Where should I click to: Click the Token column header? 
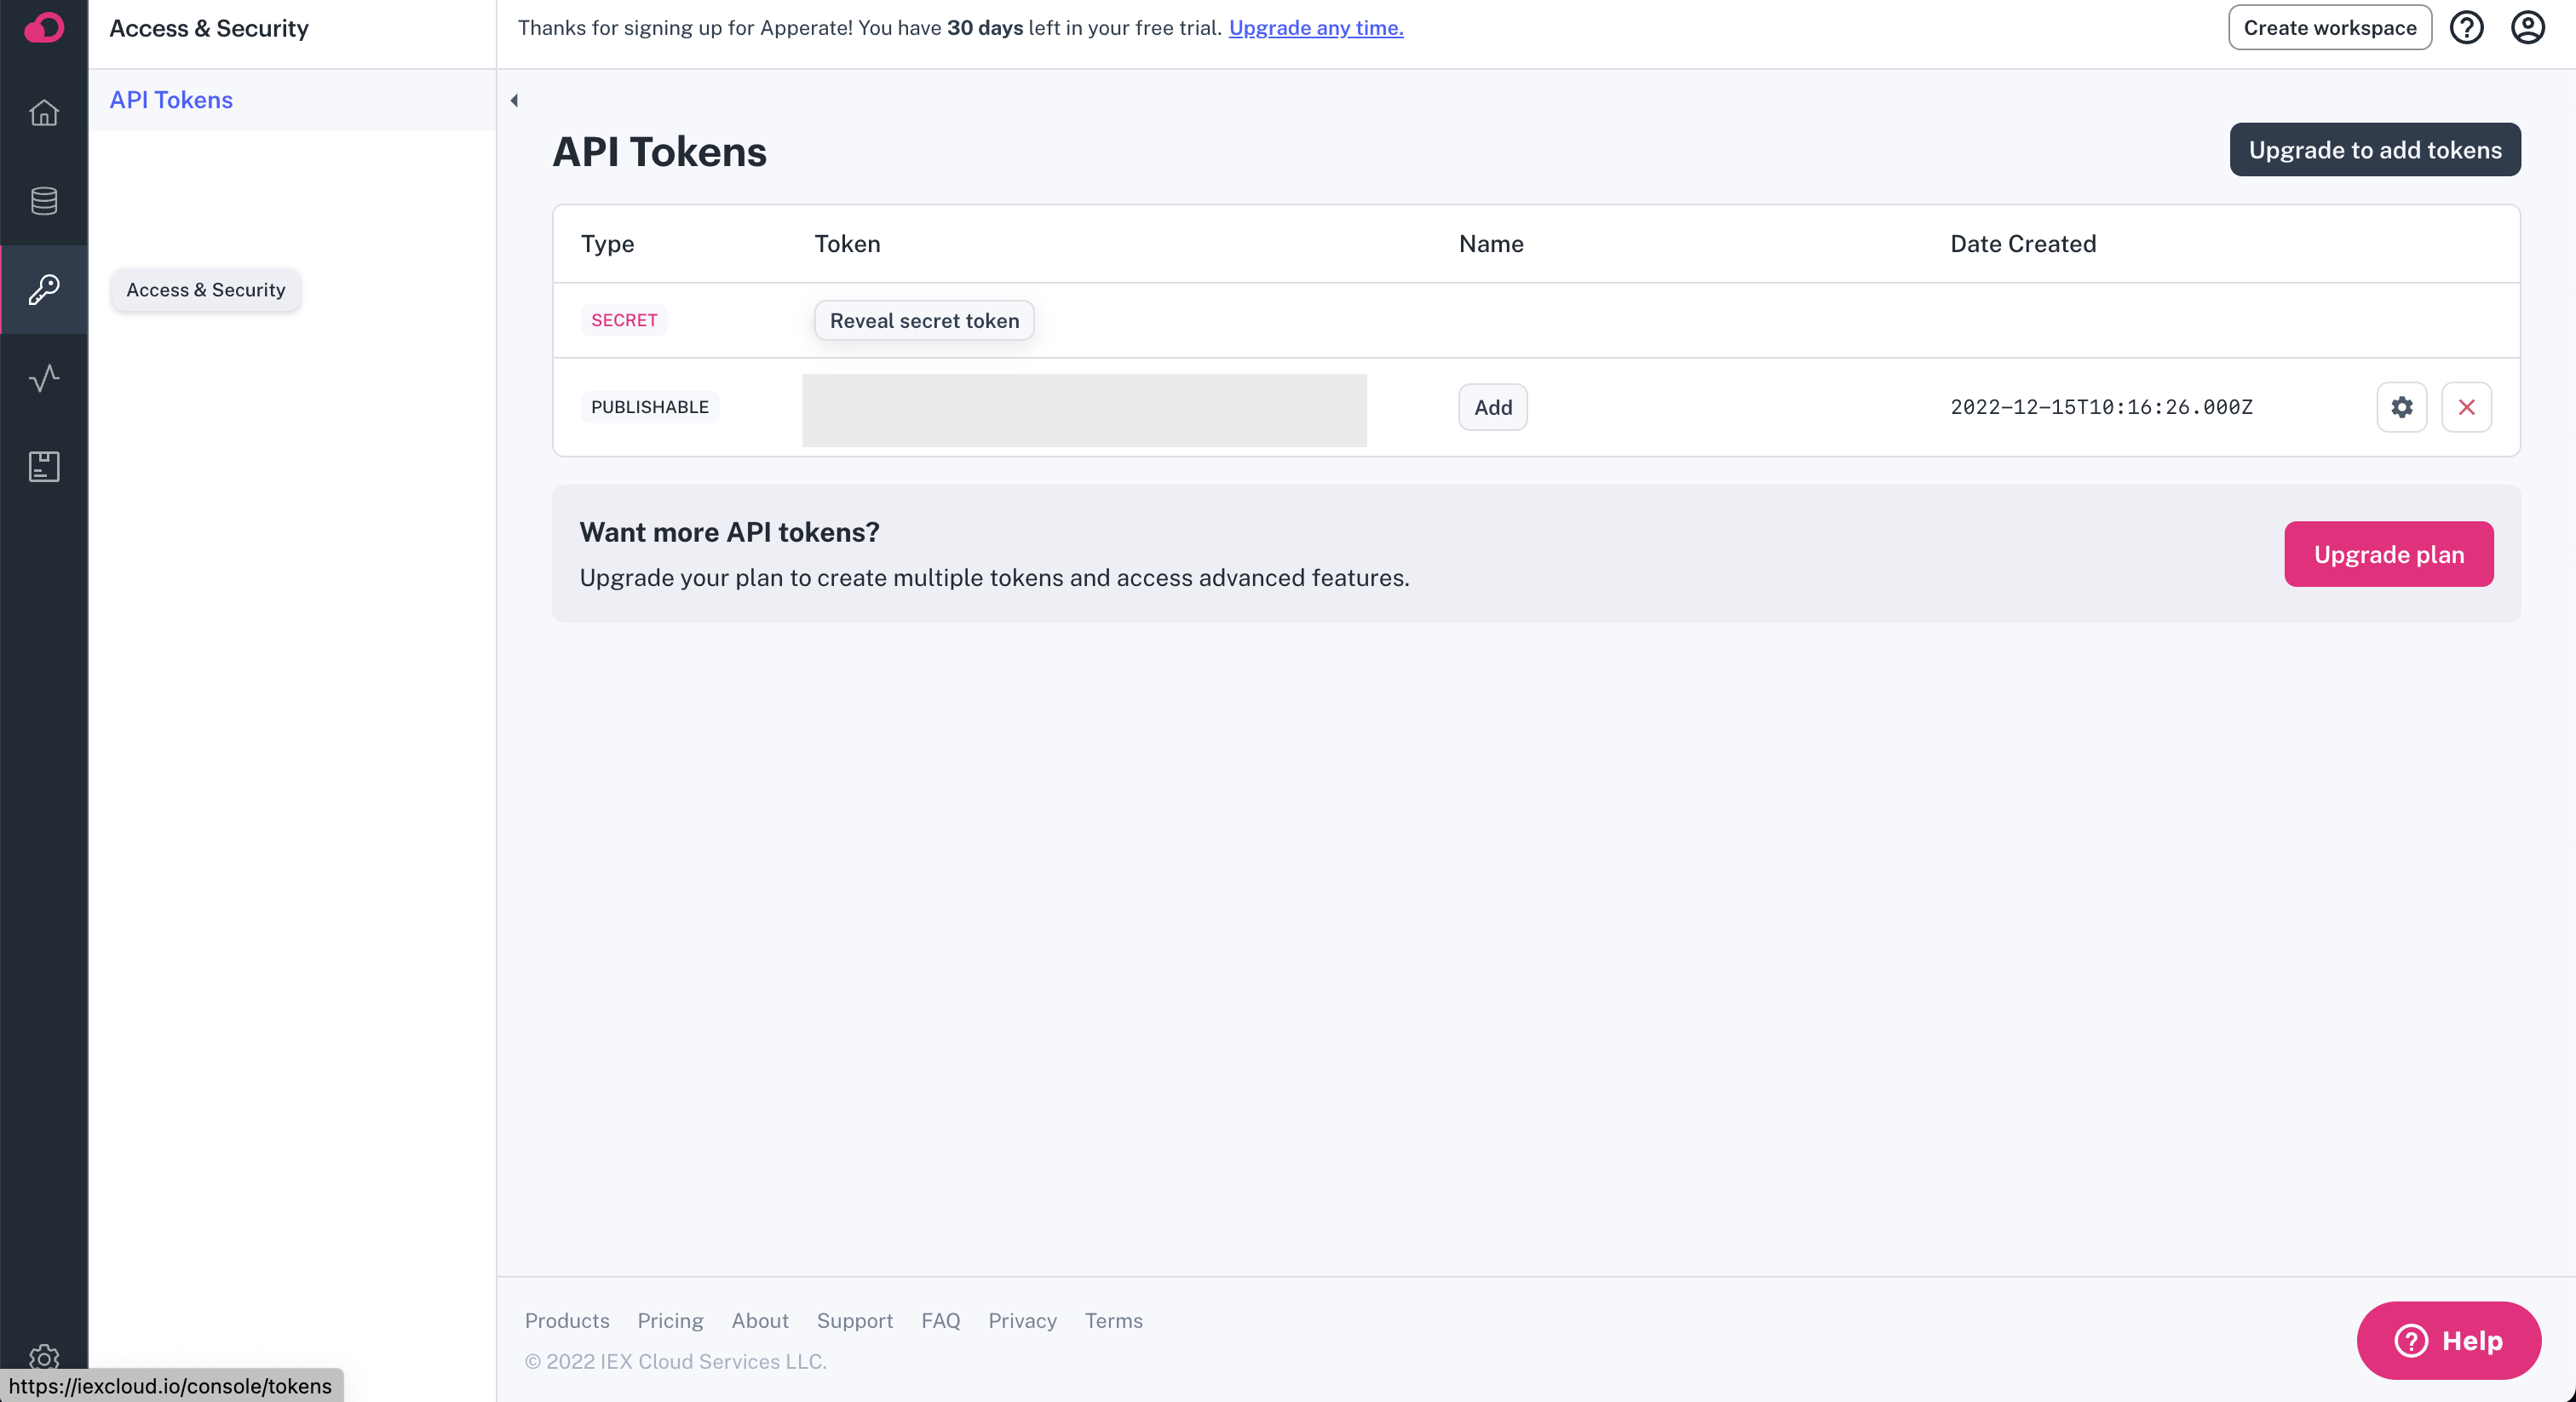(847, 244)
